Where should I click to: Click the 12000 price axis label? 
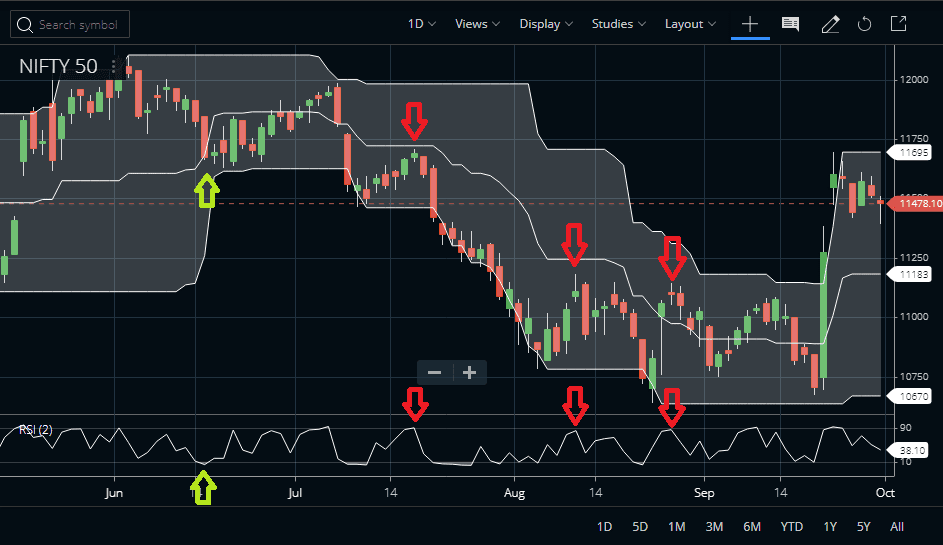tap(914, 80)
